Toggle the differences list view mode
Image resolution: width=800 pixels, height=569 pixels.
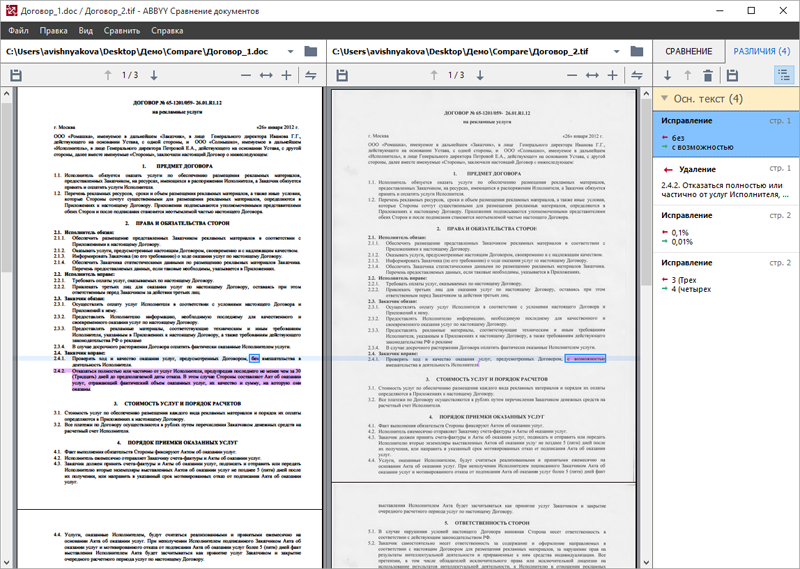[784, 76]
